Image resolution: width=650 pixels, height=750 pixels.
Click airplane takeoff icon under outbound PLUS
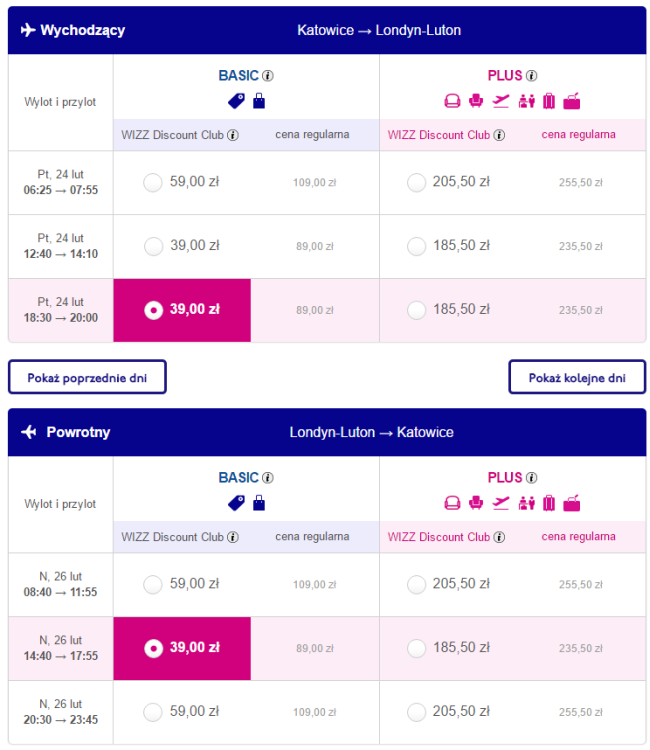click(501, 100)
